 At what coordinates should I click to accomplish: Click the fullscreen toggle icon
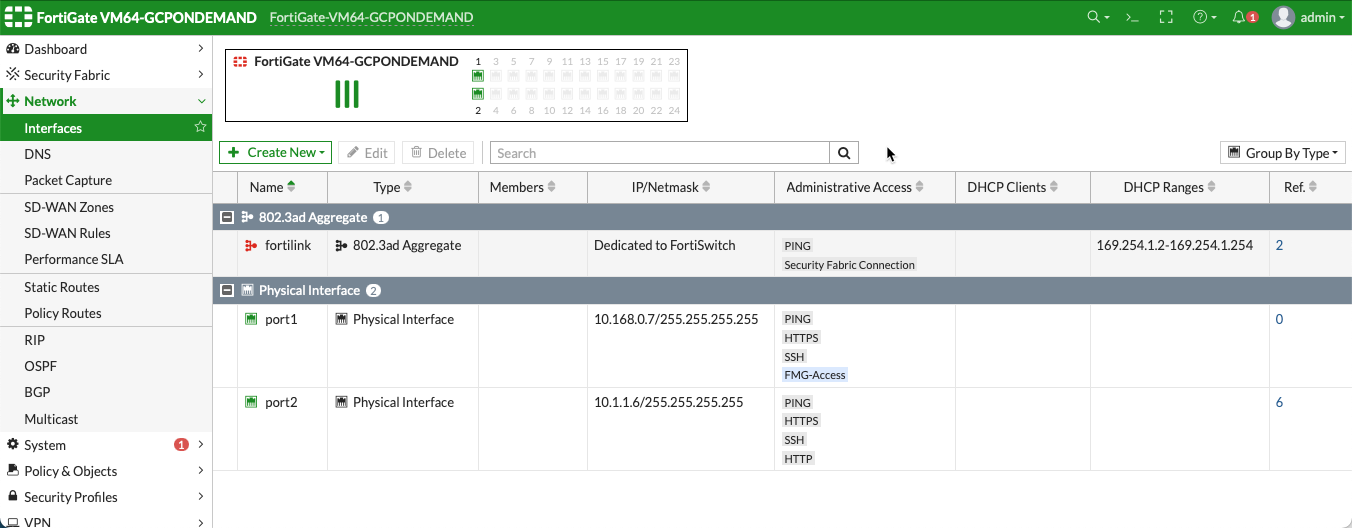1165,17
